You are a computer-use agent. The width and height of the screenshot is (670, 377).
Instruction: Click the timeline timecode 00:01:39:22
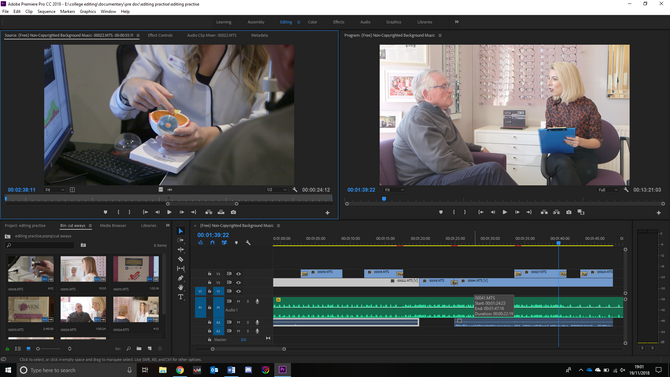point(213,235)
